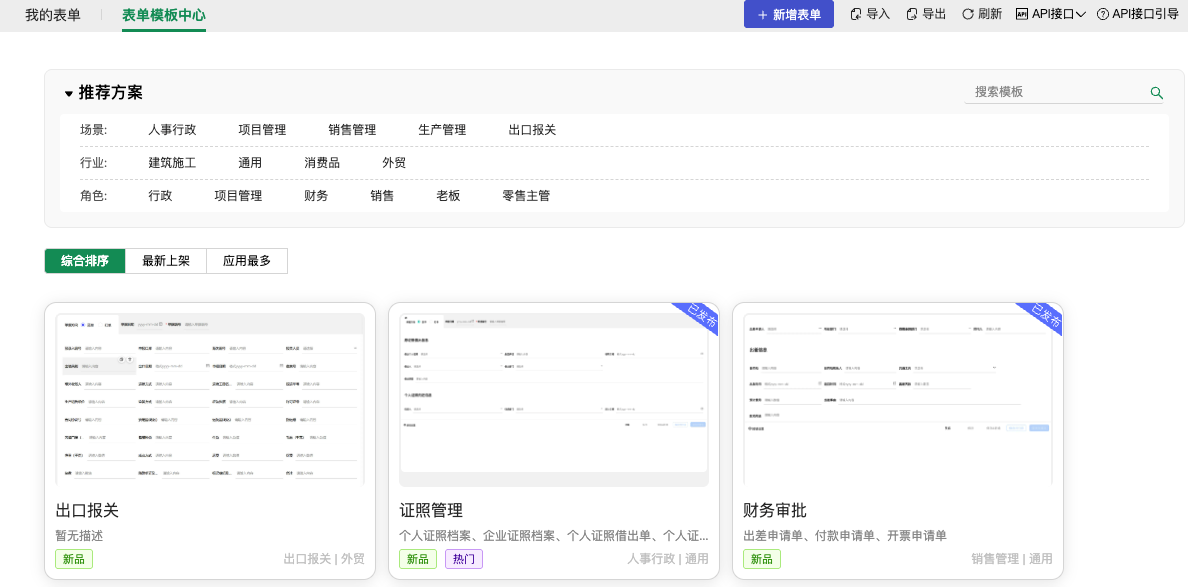Click the 热门 tag on 证照管理 card
The height and width of the screenshot is (587, 1188).
(x=463, y=559)
